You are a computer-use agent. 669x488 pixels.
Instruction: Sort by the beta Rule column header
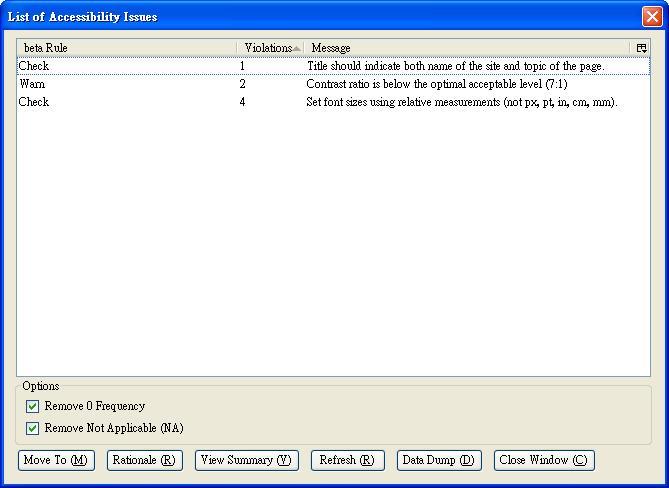[127, 48]
